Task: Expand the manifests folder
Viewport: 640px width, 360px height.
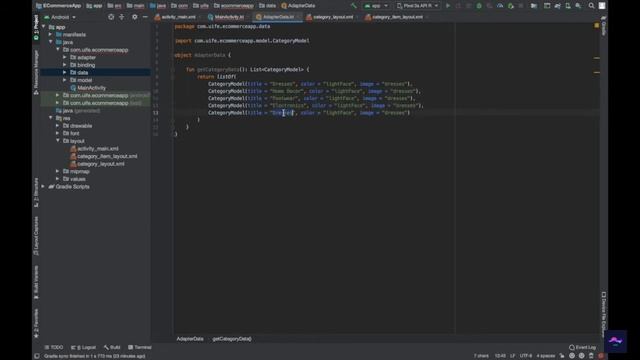Action: click(51, 35)
